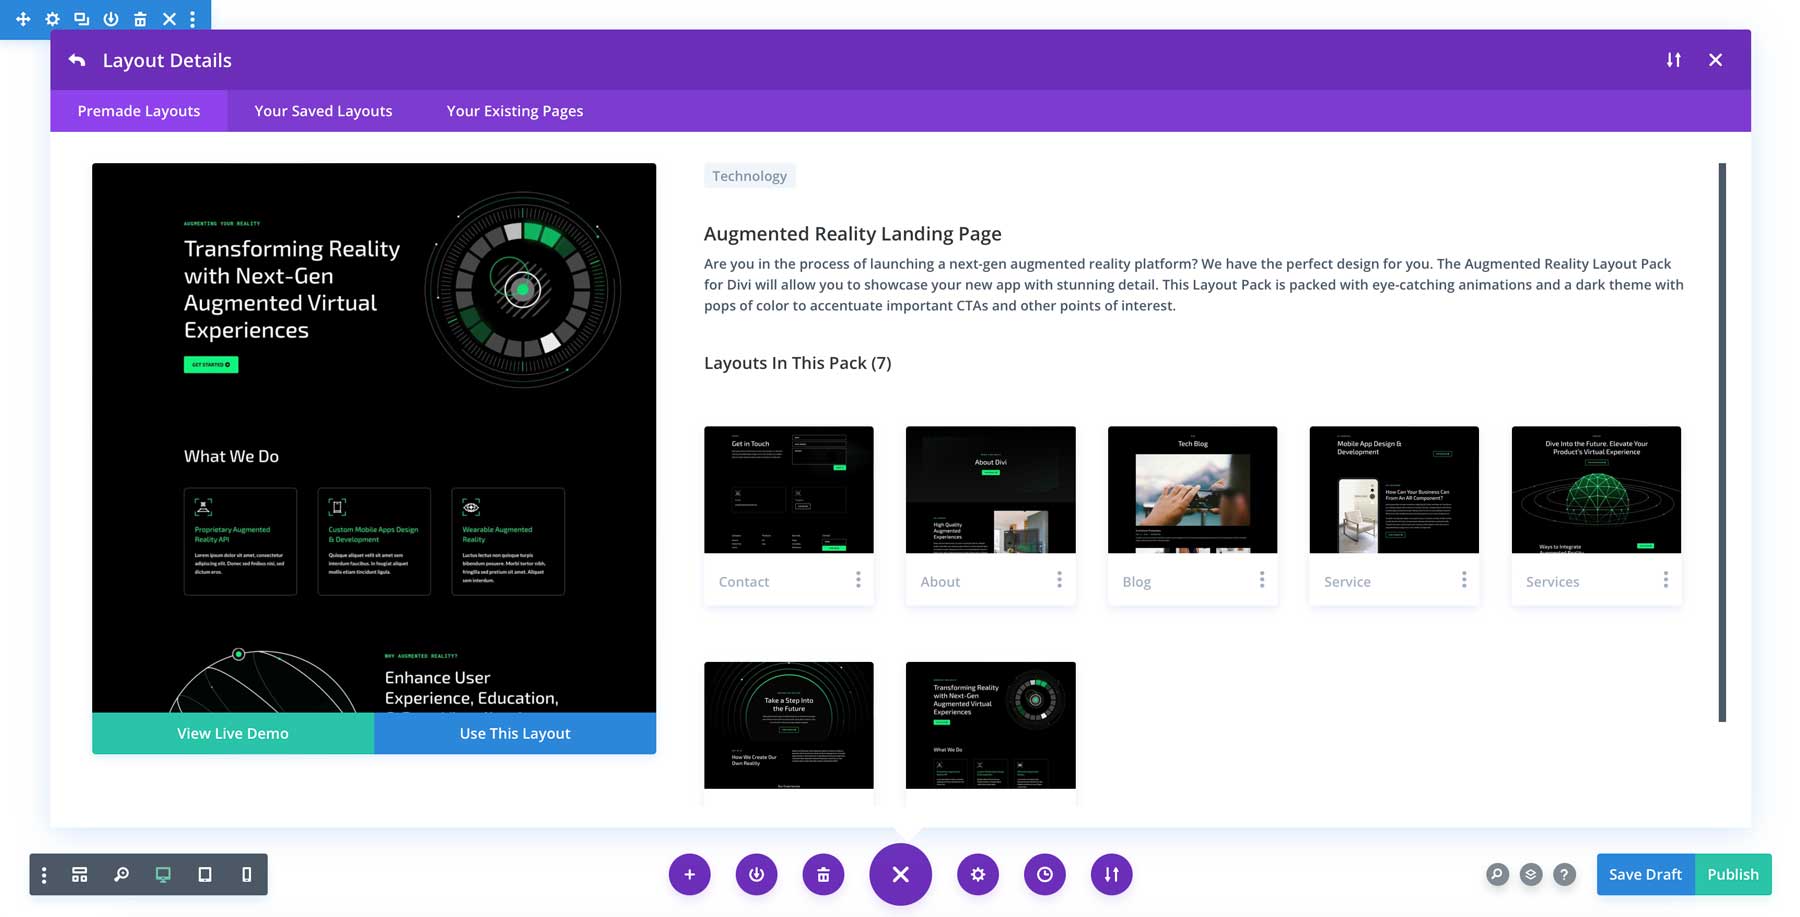This screenshot has width=1800, height=917.
Task: Open the Your Existing Pages tab
Action: pos(514,111)
